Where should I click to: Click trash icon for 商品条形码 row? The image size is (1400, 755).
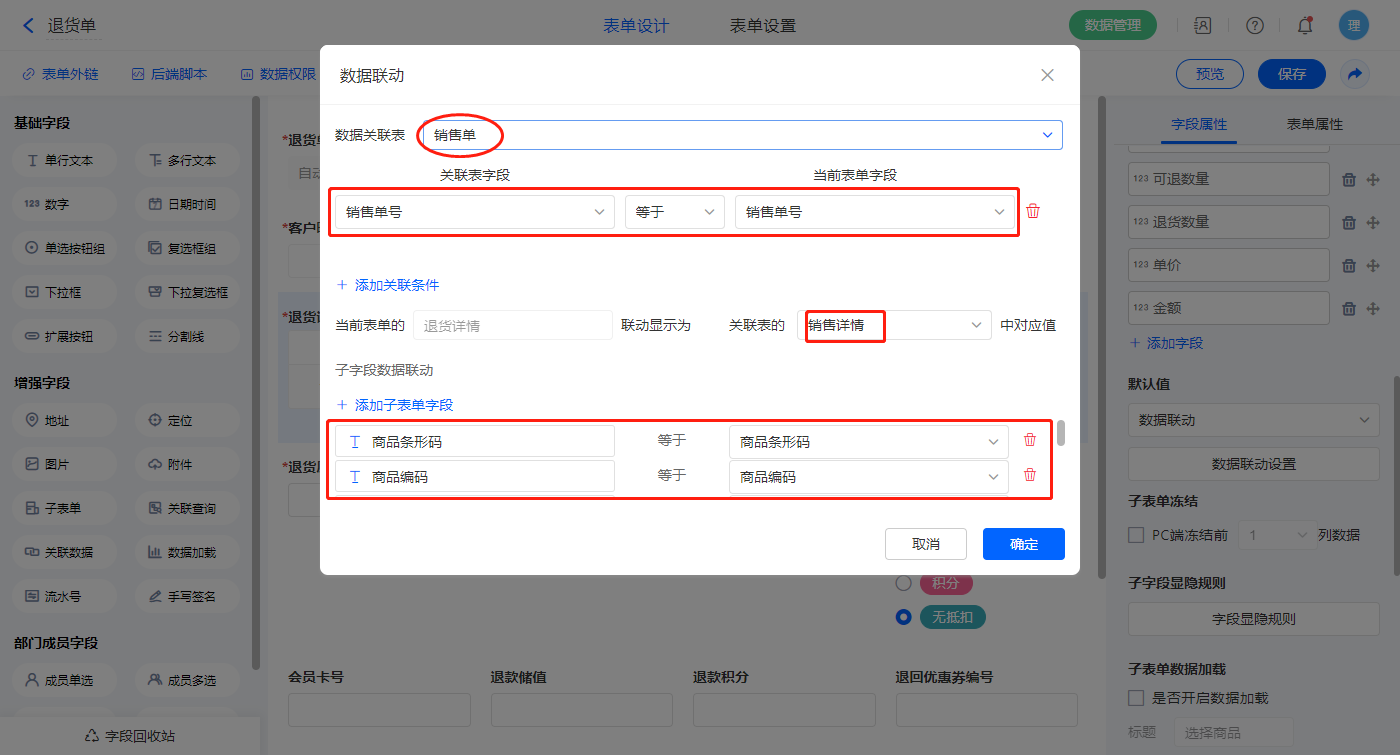1029,440
